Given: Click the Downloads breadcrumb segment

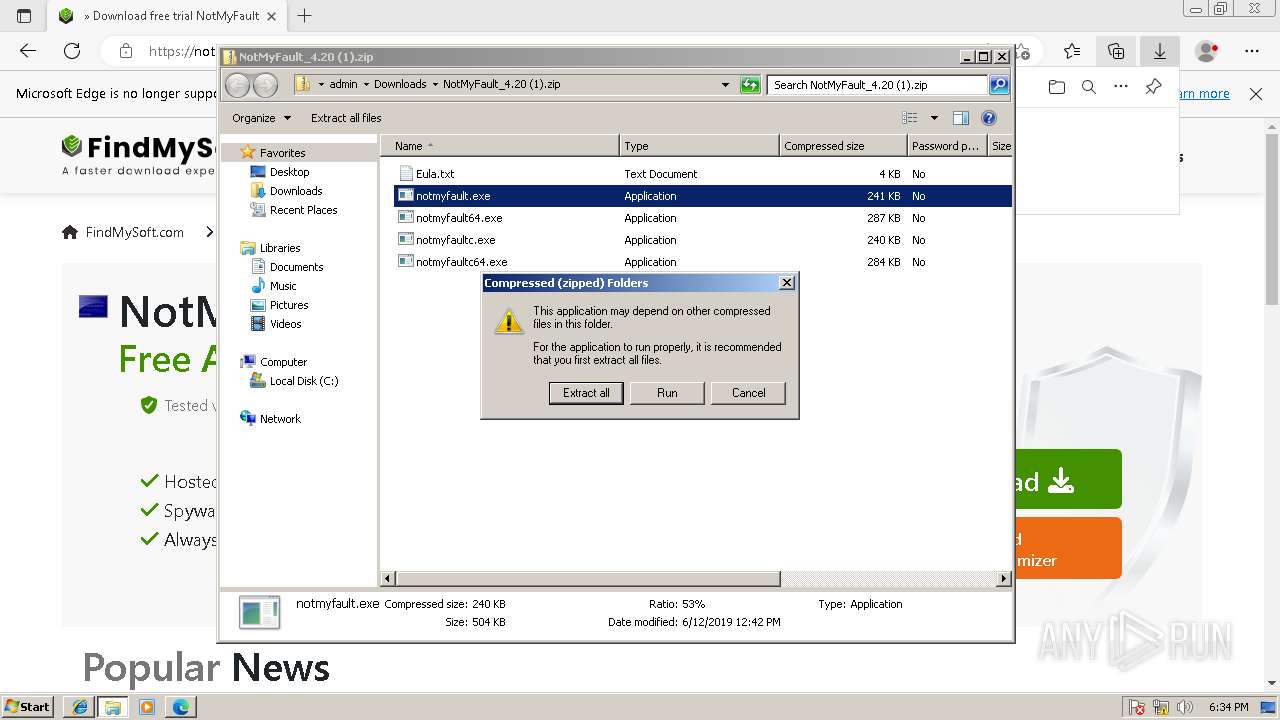Looking at the screenshot, I should (400, 85).
